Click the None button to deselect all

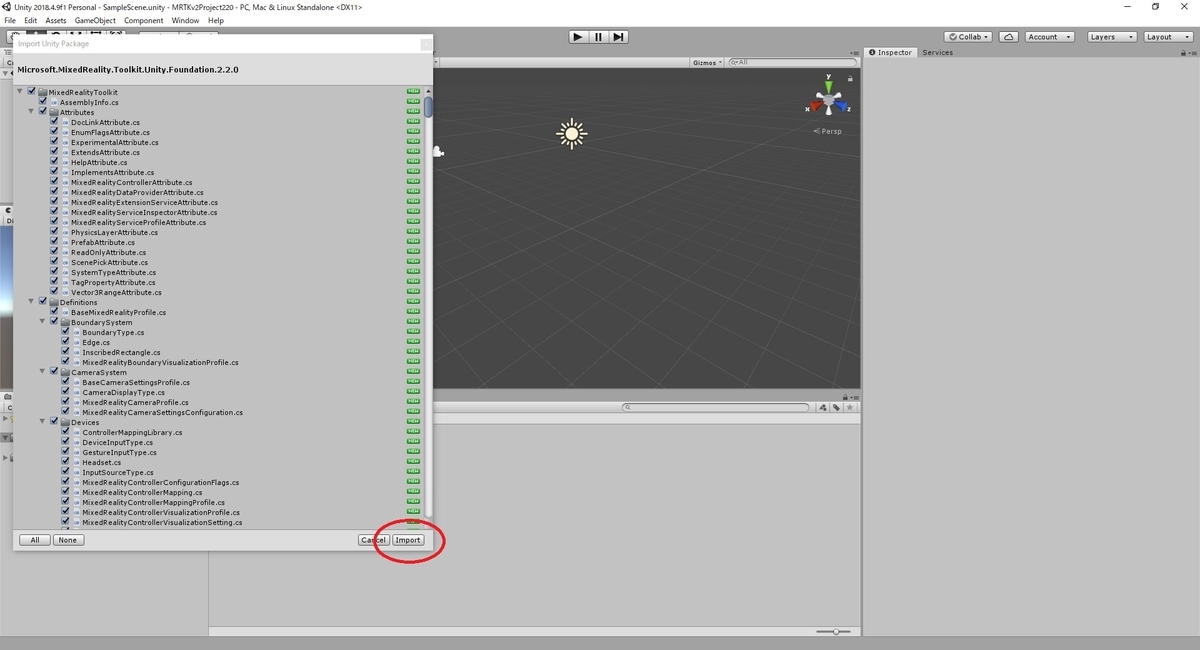(68, 540)
